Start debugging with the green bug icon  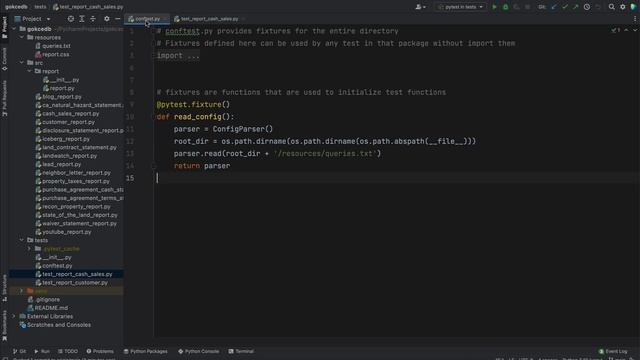coord(505,7)
